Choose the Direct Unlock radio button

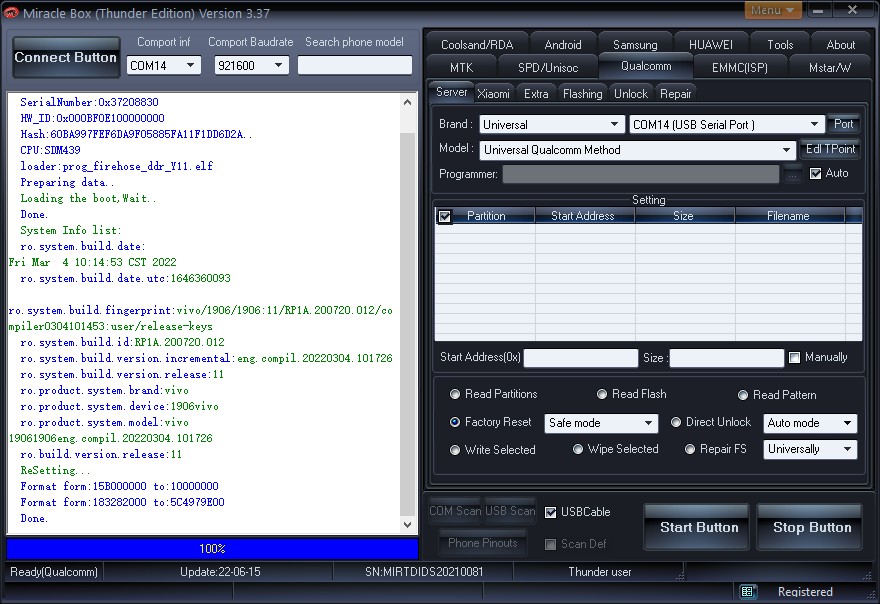point(676,422)
